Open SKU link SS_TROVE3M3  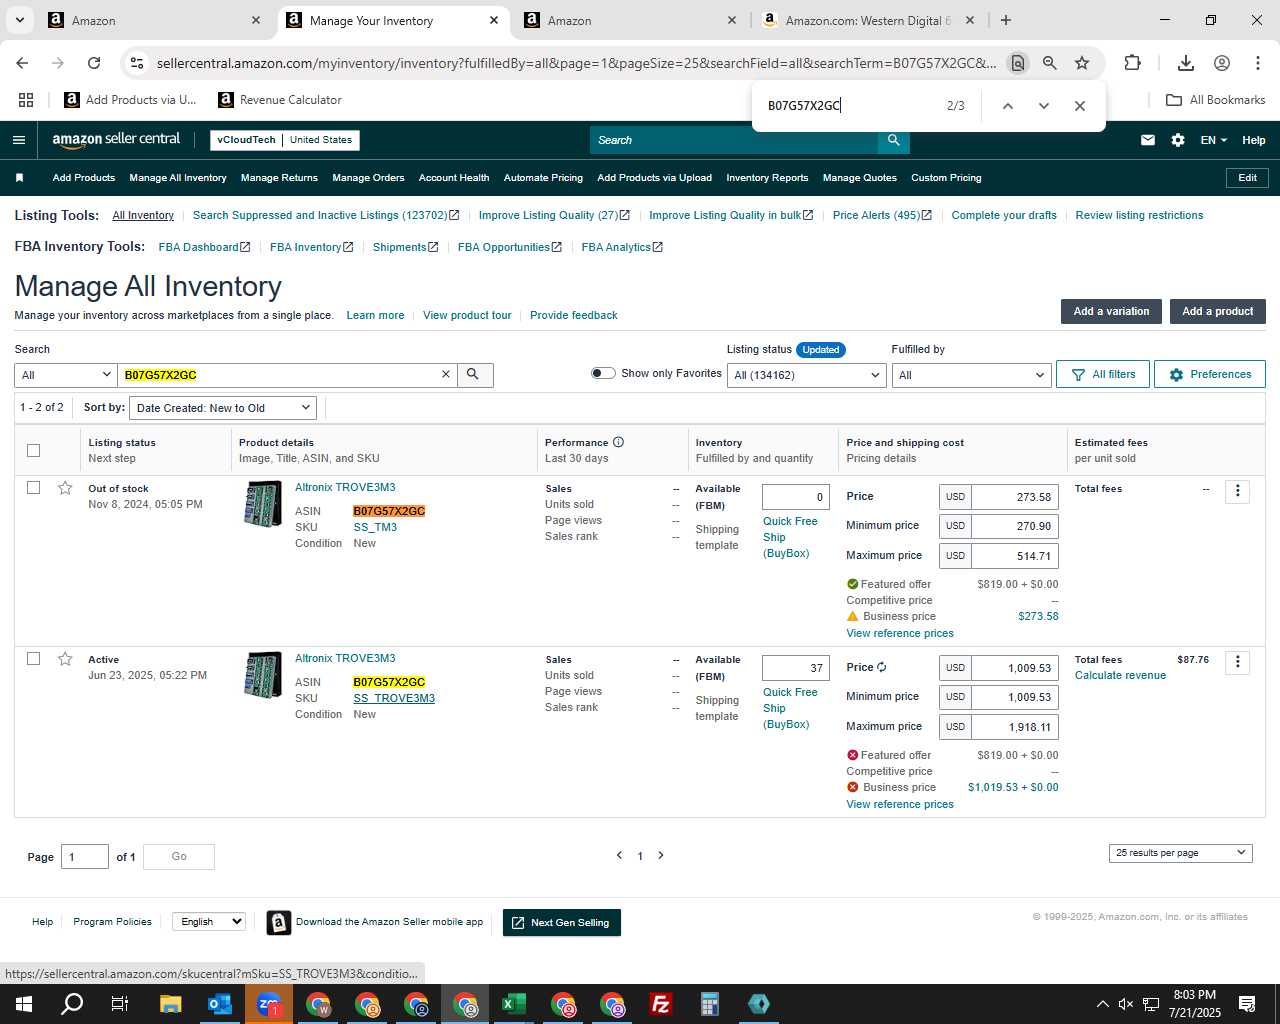(x=394, y=698)
